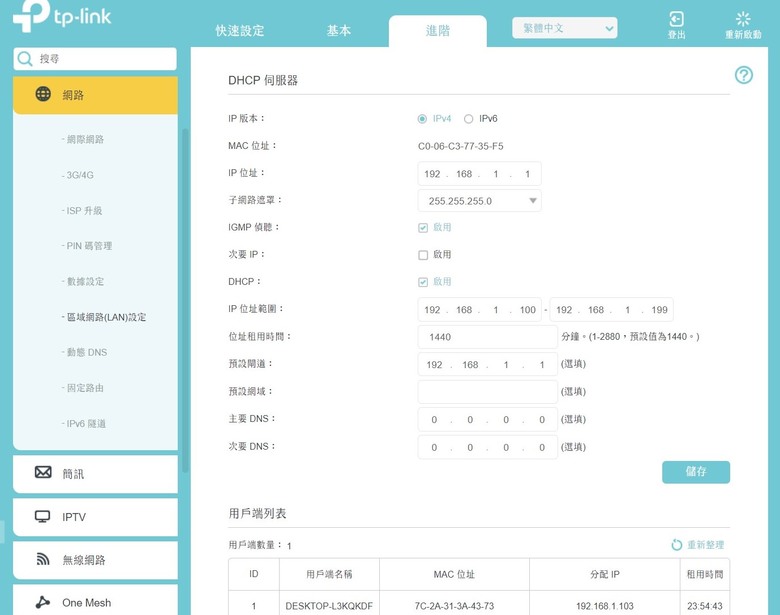The height and width of the screenshot is (615, 780).
Task: Click the MAC address 7C-2A-31-3A-43-73 cell
Action: coord(454,606)
